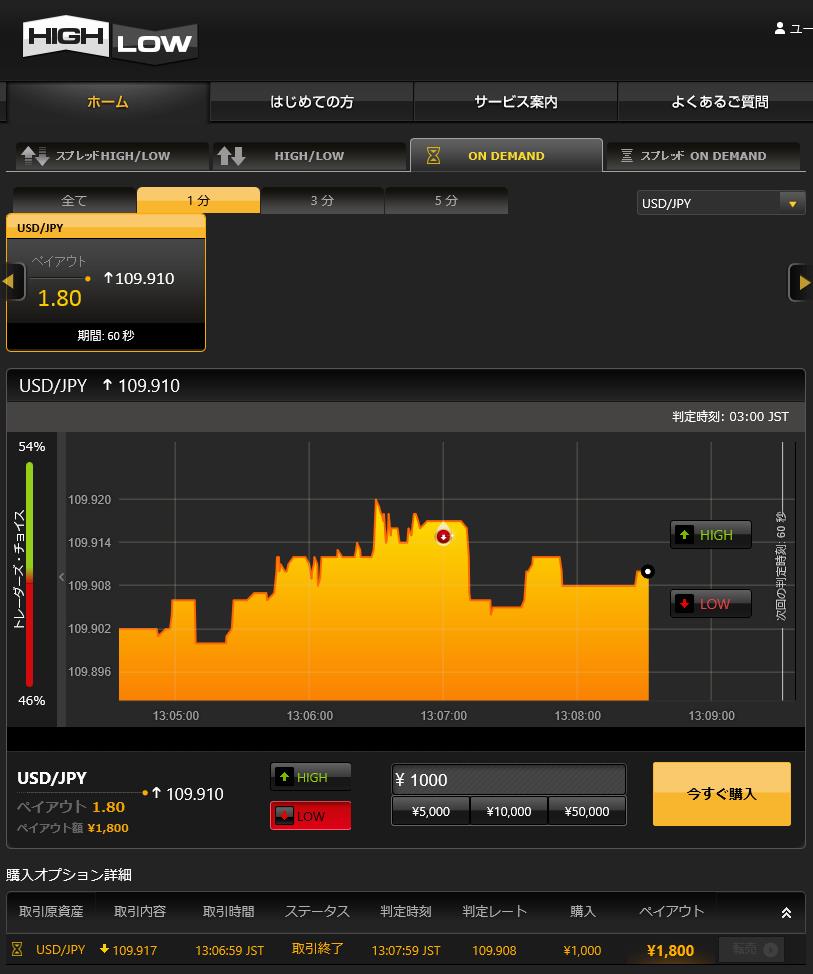Screen dimensions: 813x974
Task: Open the はじめての方 tab
Action: (311, 102)
